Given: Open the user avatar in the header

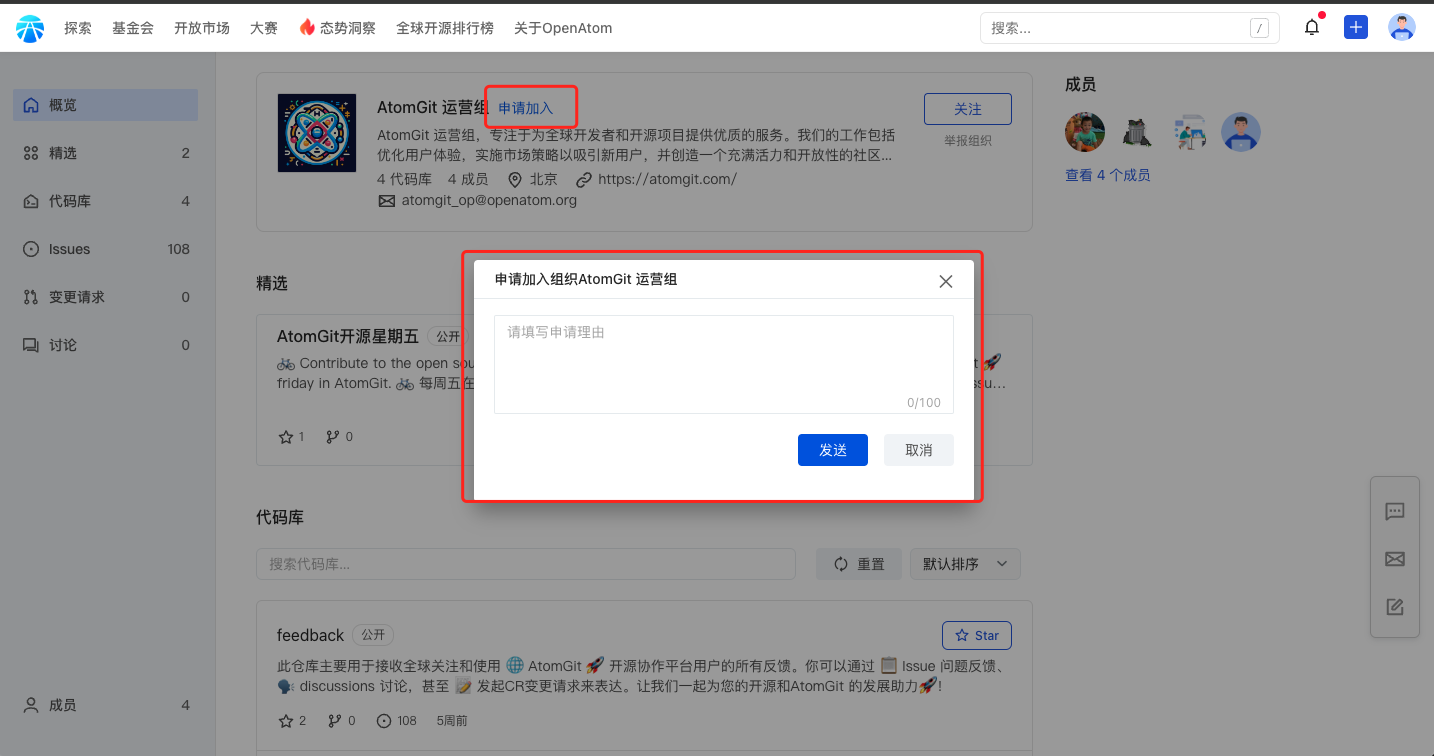Looking at the screenshot, I should [x=1402, y=28].
